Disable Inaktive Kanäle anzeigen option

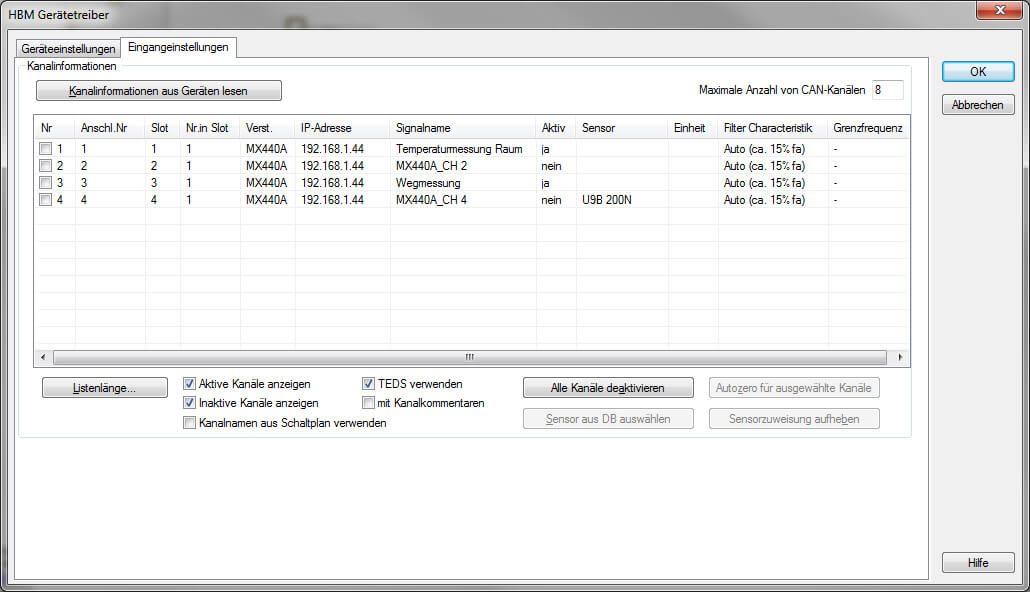[190, 403]
